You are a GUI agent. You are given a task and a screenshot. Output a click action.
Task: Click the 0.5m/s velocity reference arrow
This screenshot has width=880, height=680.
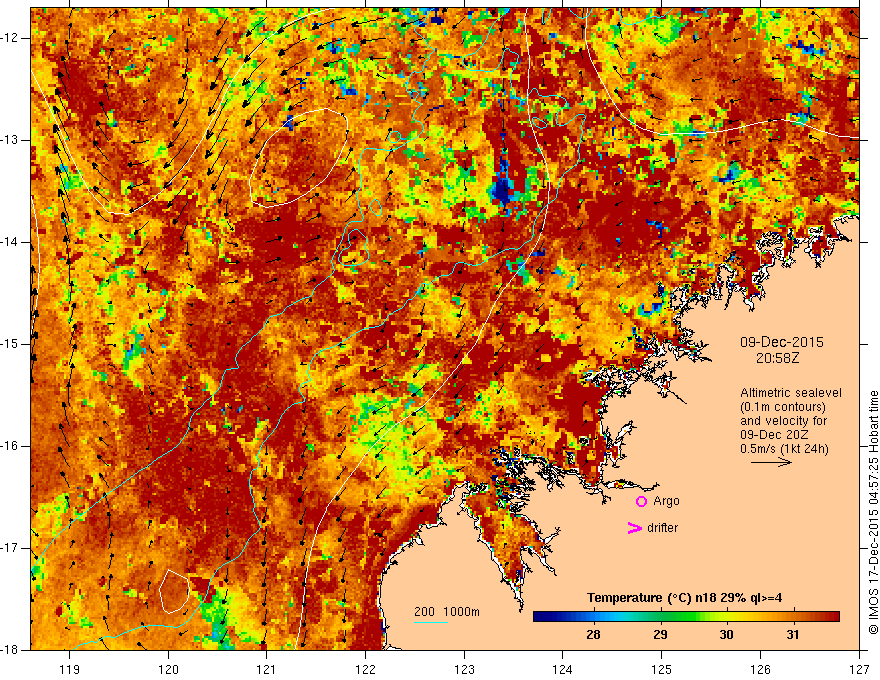point(771,462)
